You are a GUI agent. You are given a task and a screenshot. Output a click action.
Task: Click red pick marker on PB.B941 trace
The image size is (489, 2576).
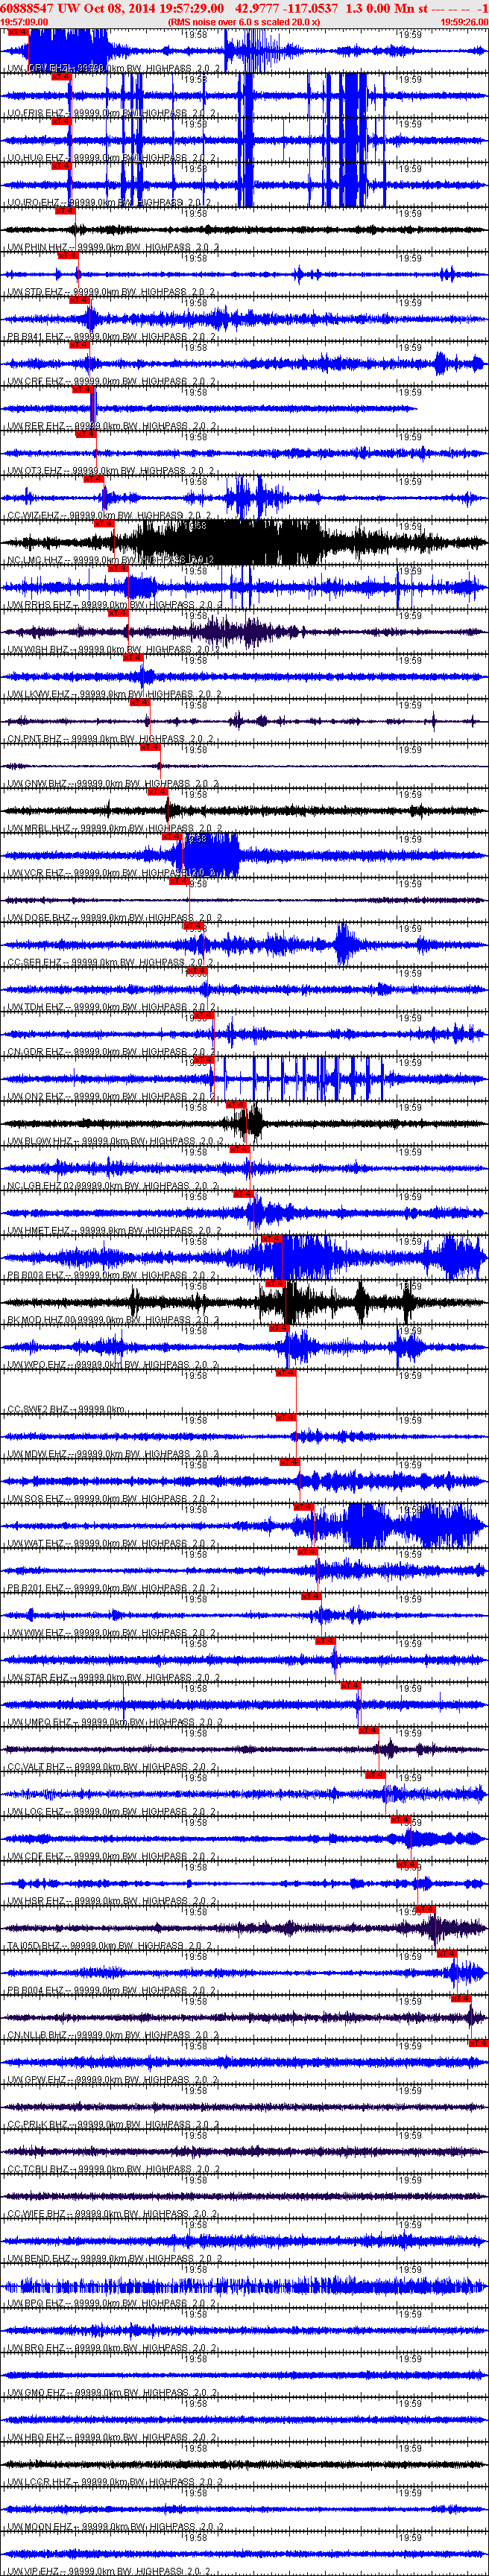pyautogui.click(x=80, y=300)
